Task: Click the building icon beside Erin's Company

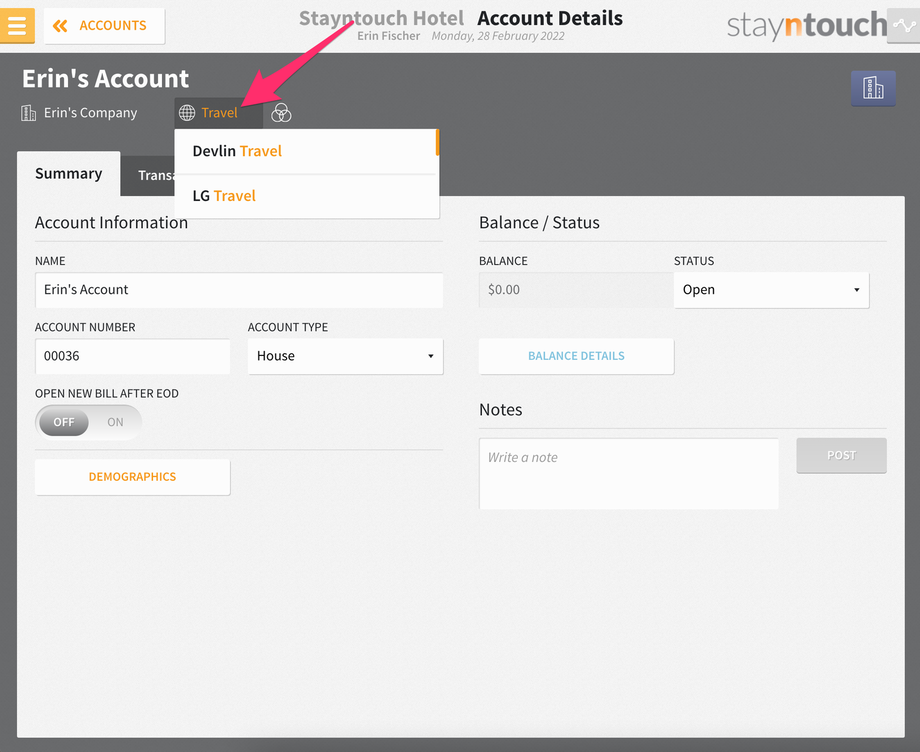Action: [28, 113]
